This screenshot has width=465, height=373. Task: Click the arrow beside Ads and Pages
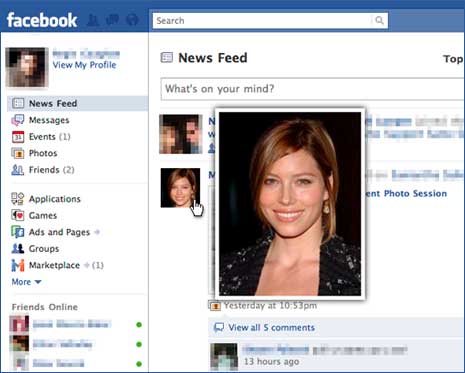tap(97, 232)
